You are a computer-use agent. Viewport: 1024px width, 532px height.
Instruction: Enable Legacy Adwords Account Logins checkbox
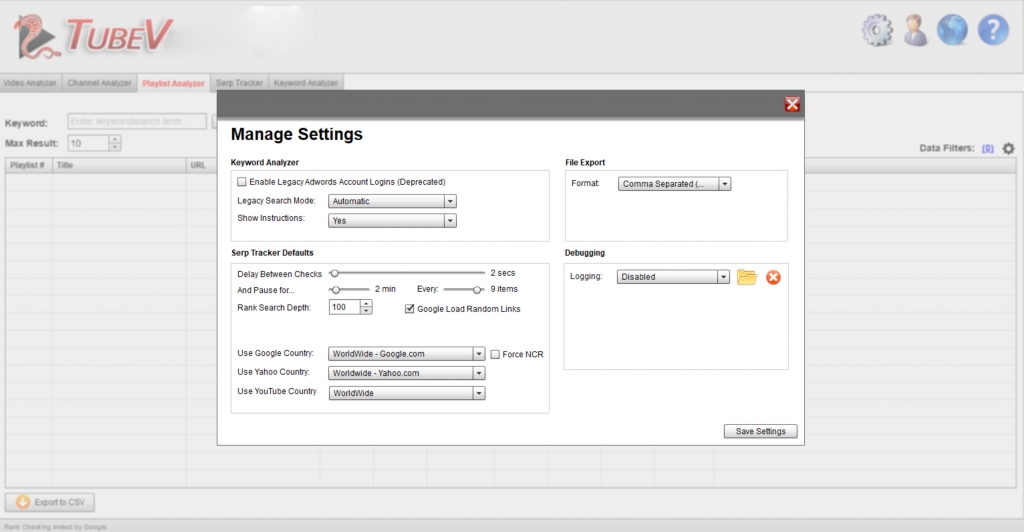(242, 182)
